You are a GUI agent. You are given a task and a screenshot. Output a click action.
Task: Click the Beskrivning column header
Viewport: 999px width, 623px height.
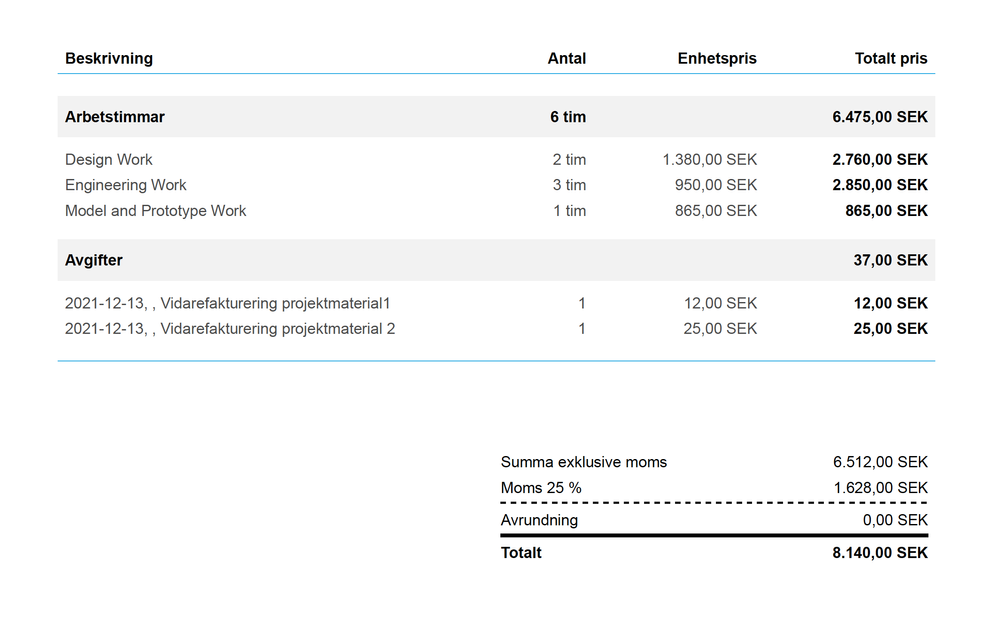pos(109,59)
